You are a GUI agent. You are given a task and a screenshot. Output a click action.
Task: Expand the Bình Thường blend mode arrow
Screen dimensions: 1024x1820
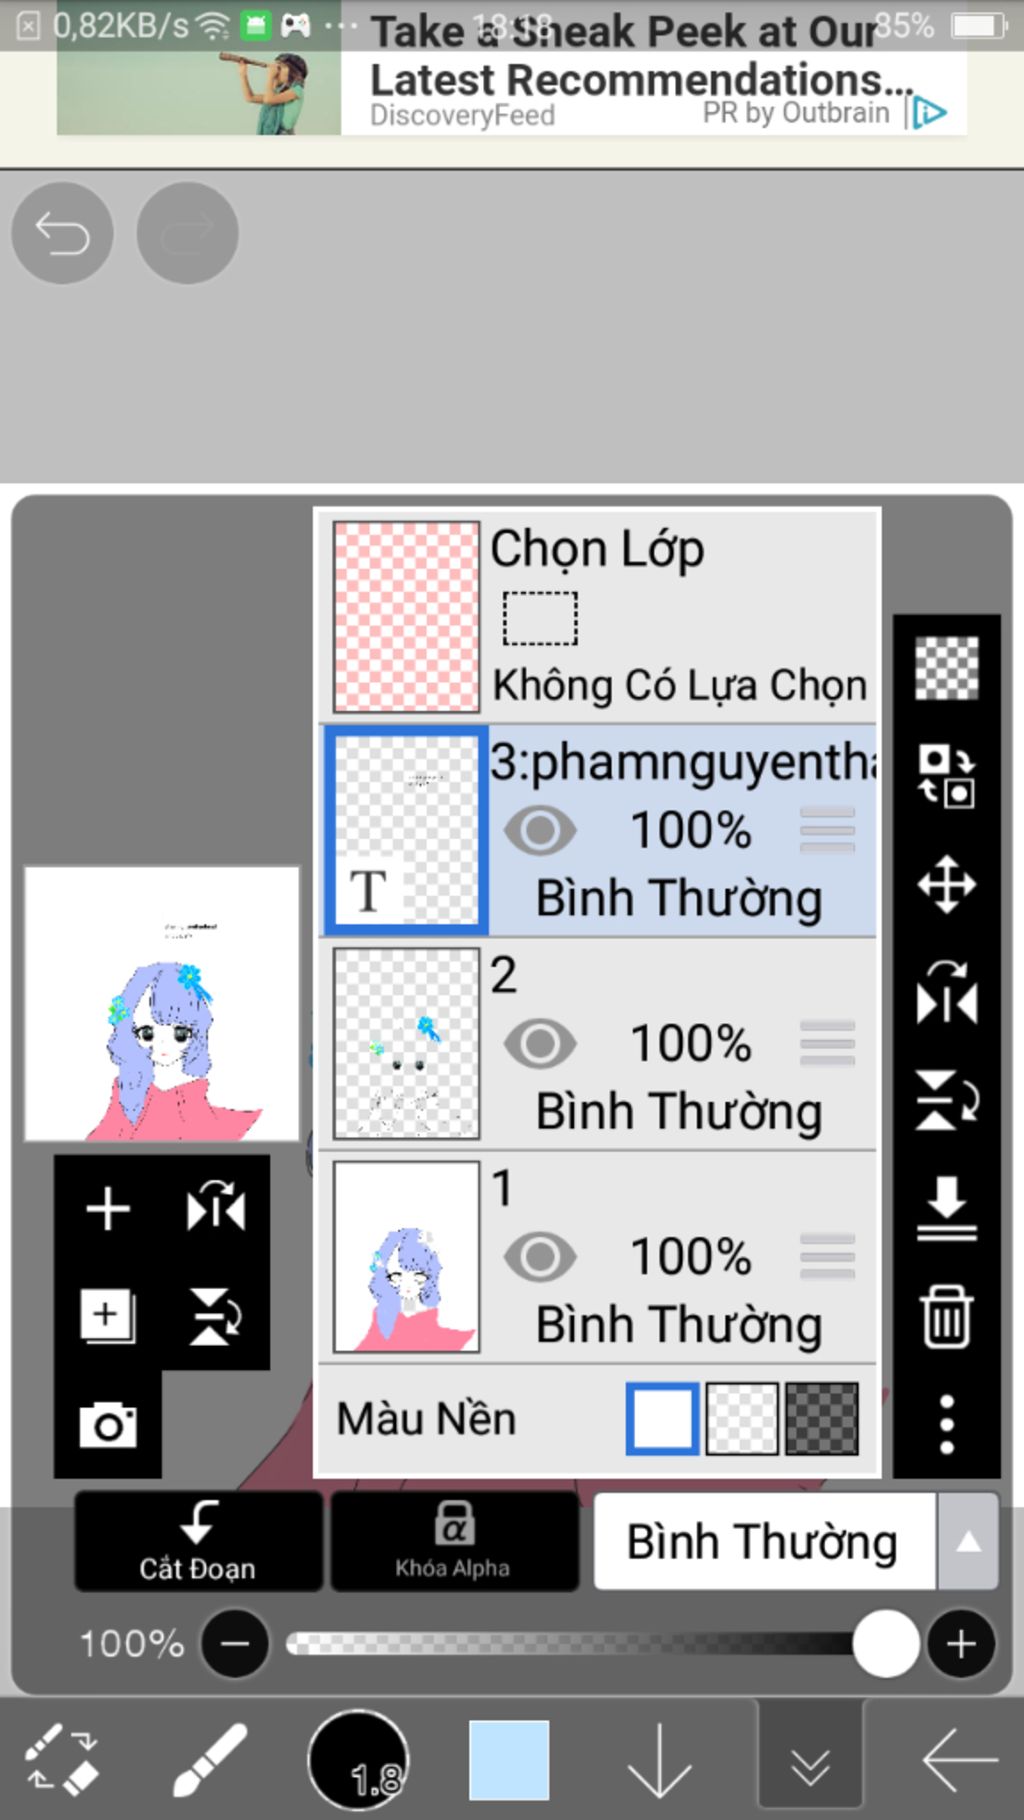(967, 1542)
